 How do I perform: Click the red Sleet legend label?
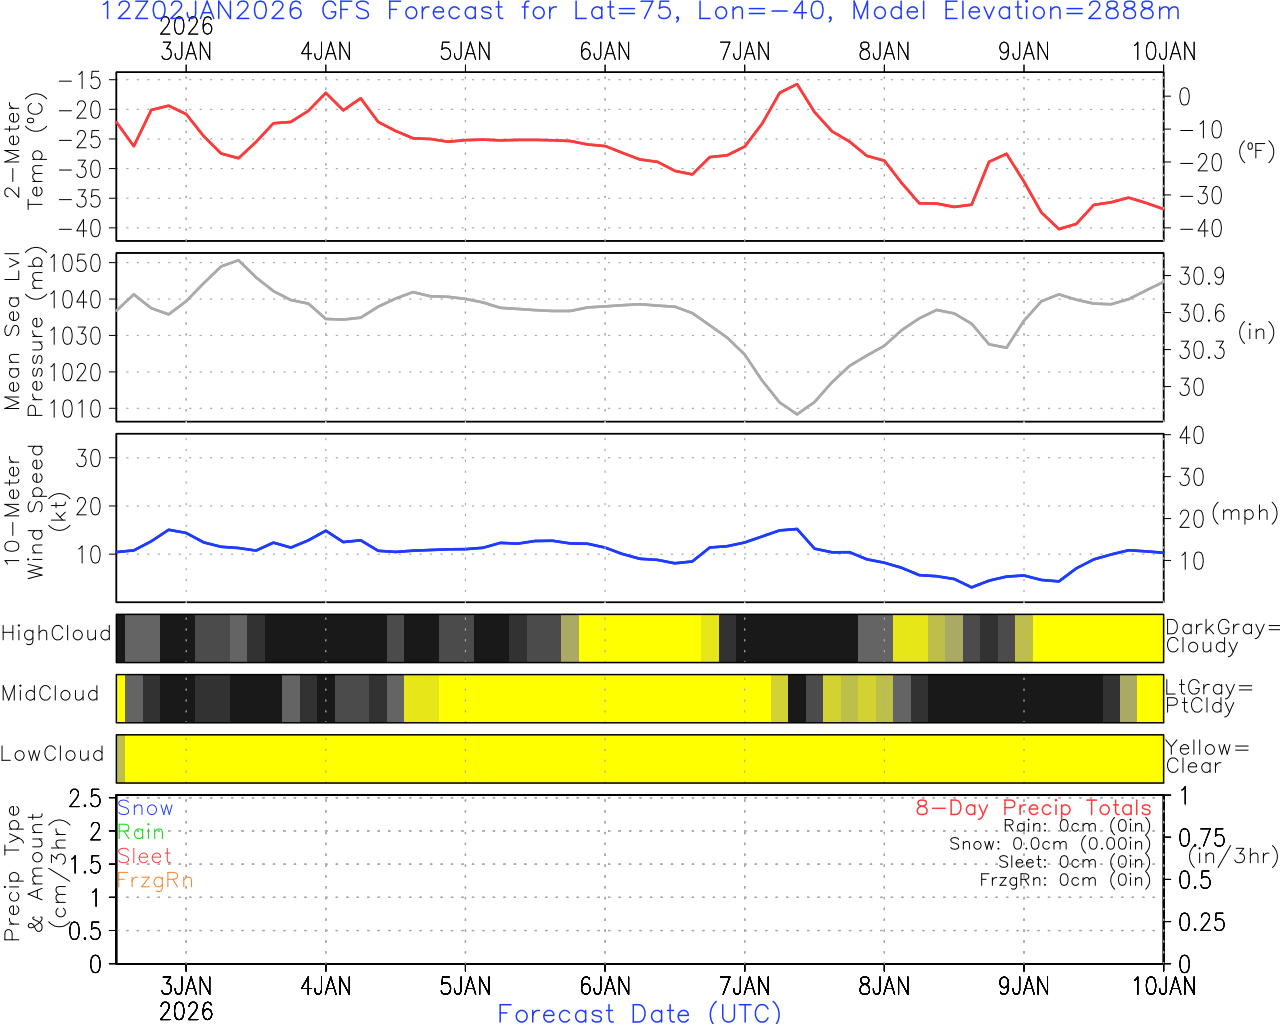[144, 856]
